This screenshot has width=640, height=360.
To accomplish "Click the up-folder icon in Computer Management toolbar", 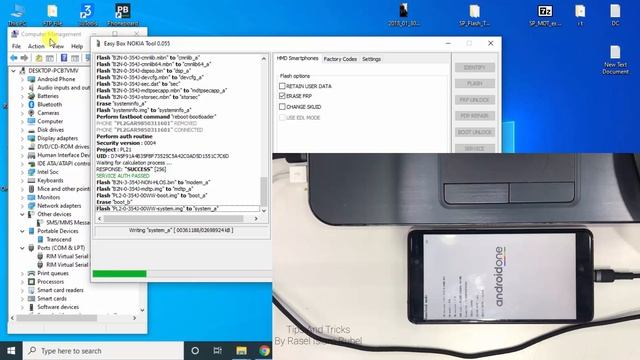I will (x=39, y=58).
